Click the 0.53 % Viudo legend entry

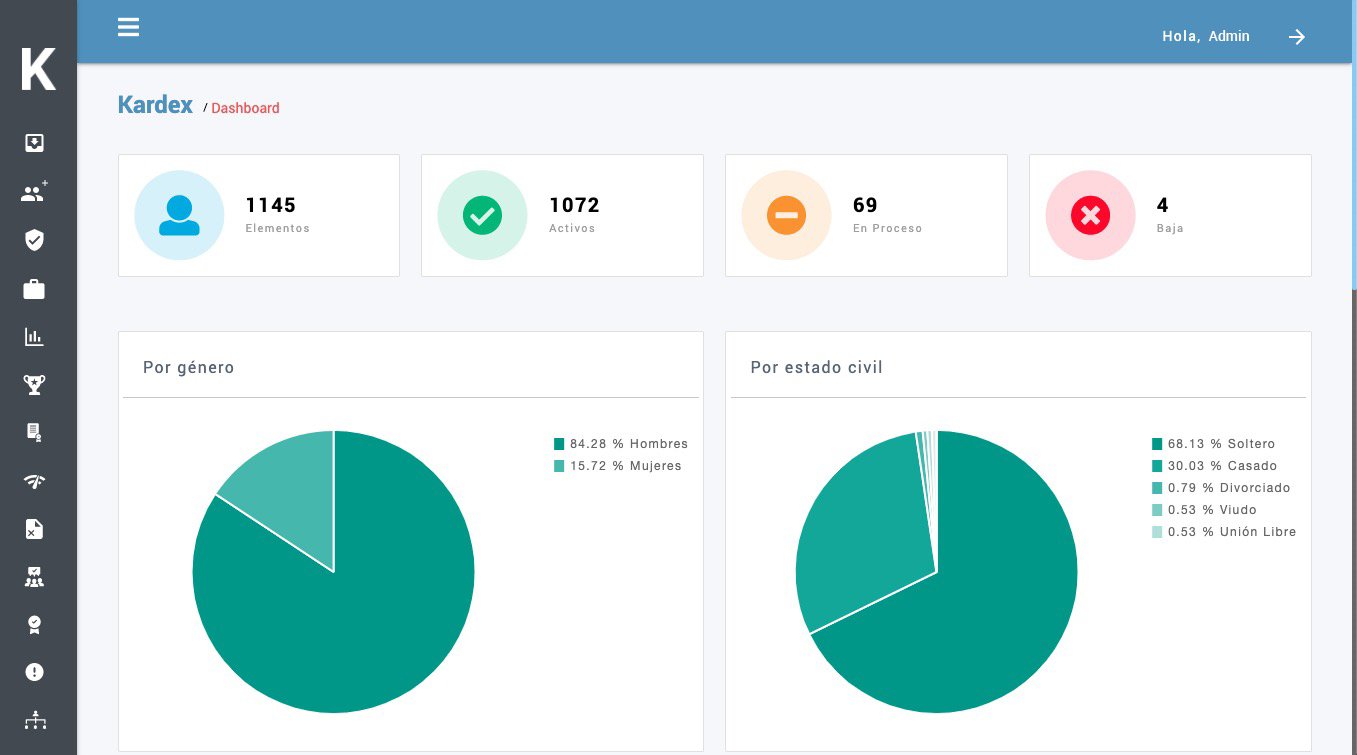[1204, 510]
